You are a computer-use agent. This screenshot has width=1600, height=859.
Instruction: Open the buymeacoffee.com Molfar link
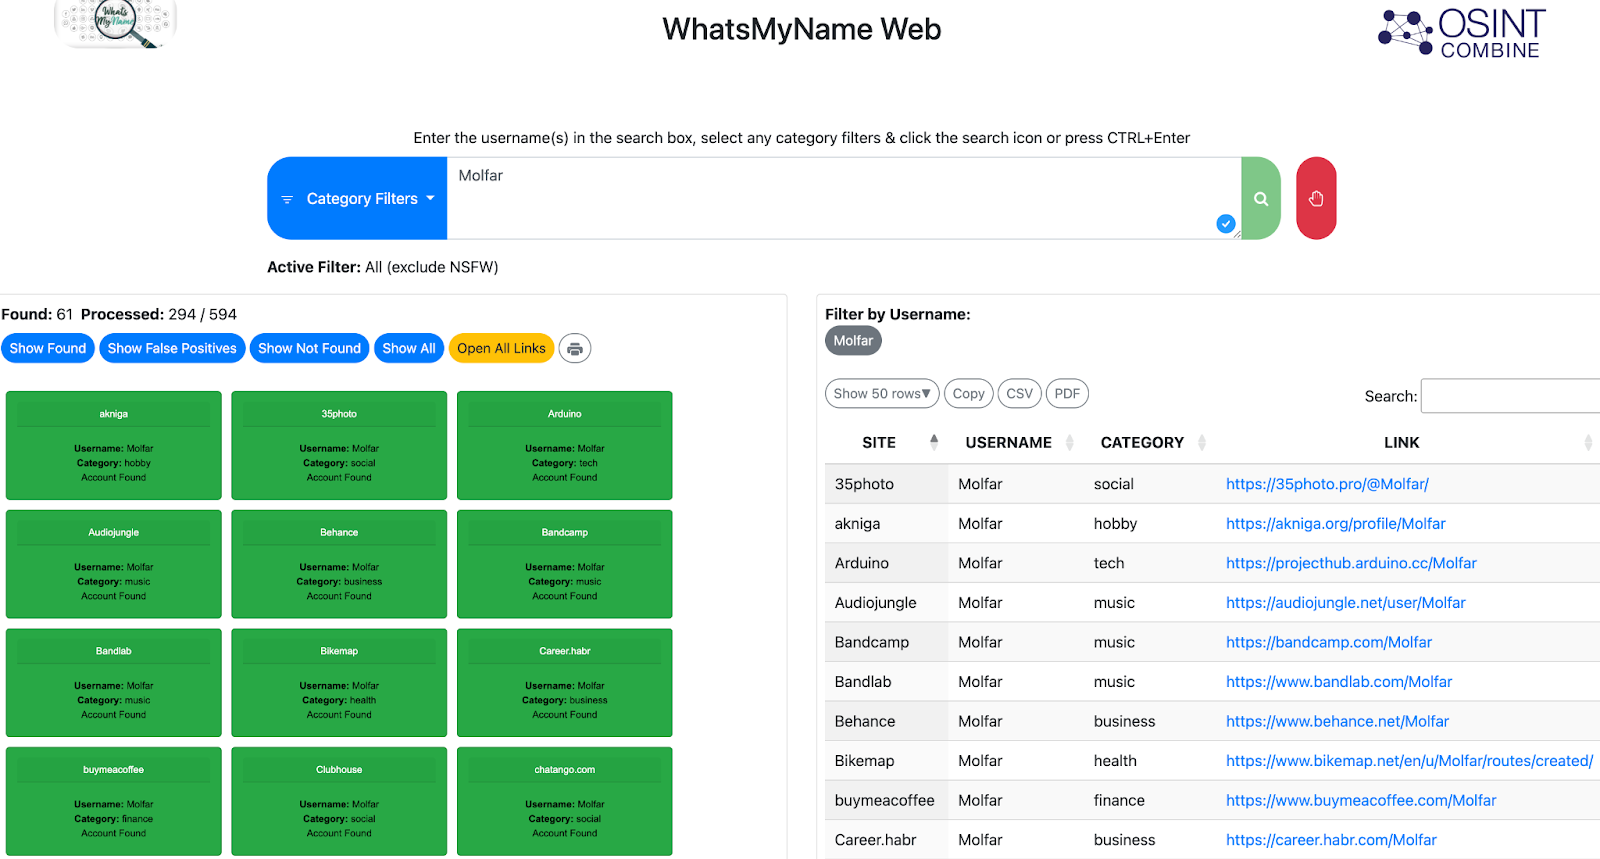click(x=1361, y=800)
